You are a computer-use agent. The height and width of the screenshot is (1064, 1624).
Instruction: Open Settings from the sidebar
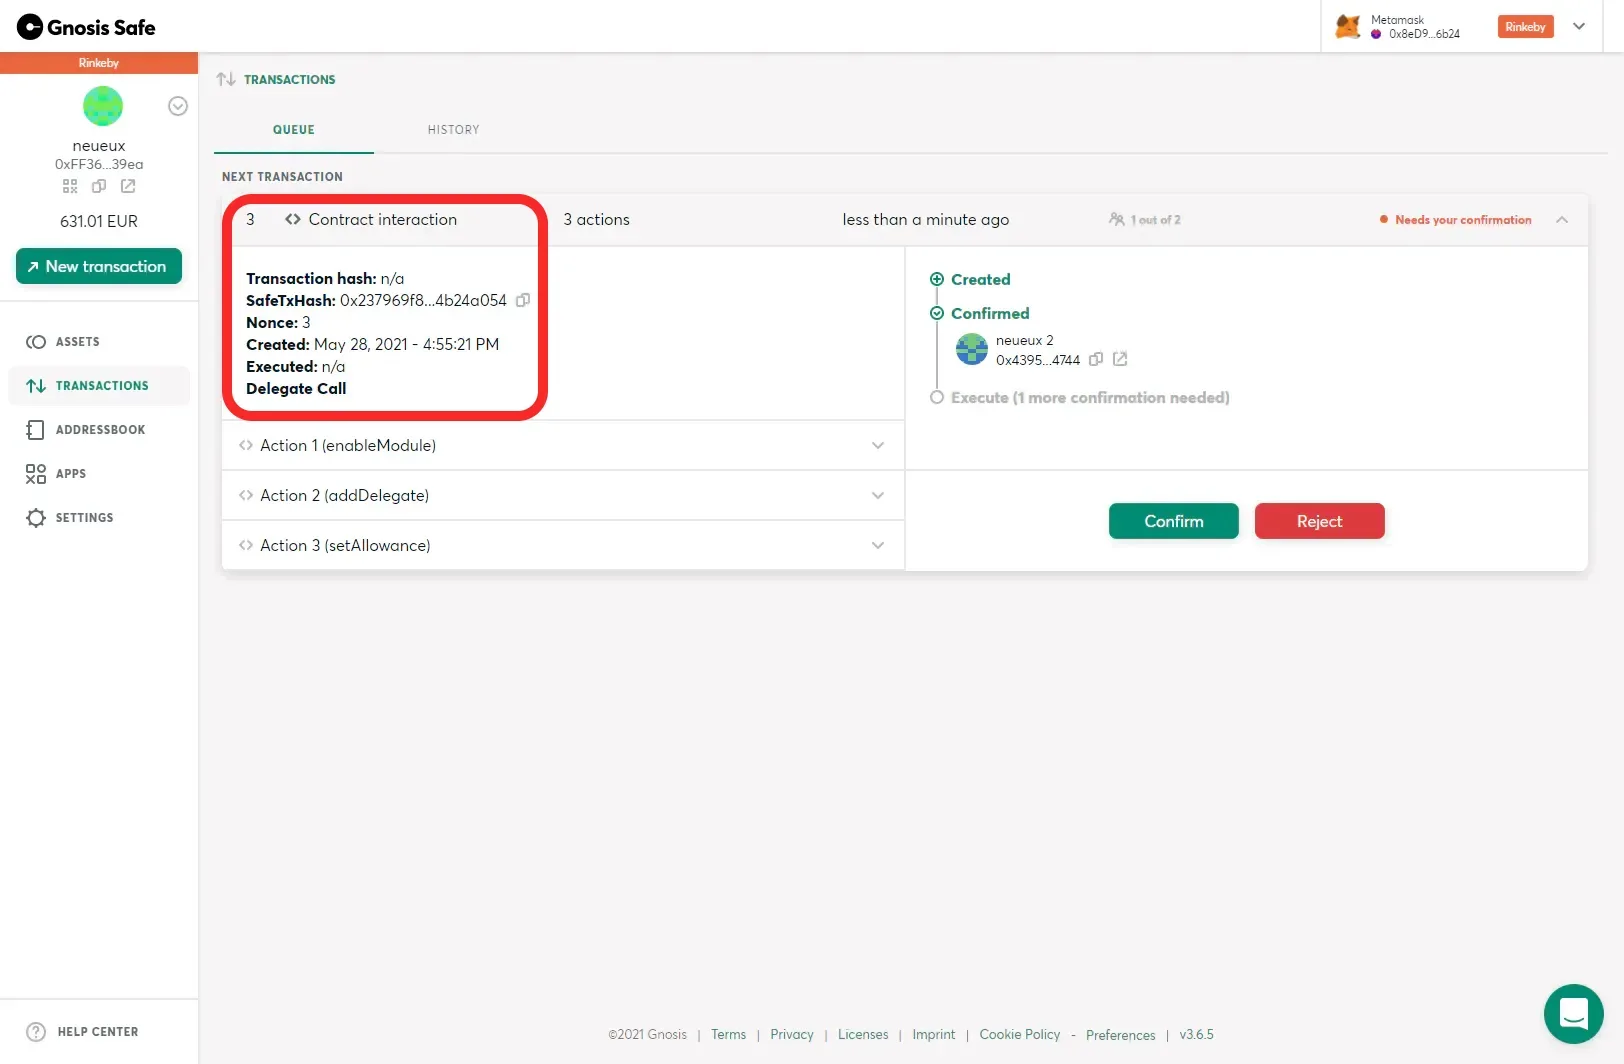coord(84,517)
